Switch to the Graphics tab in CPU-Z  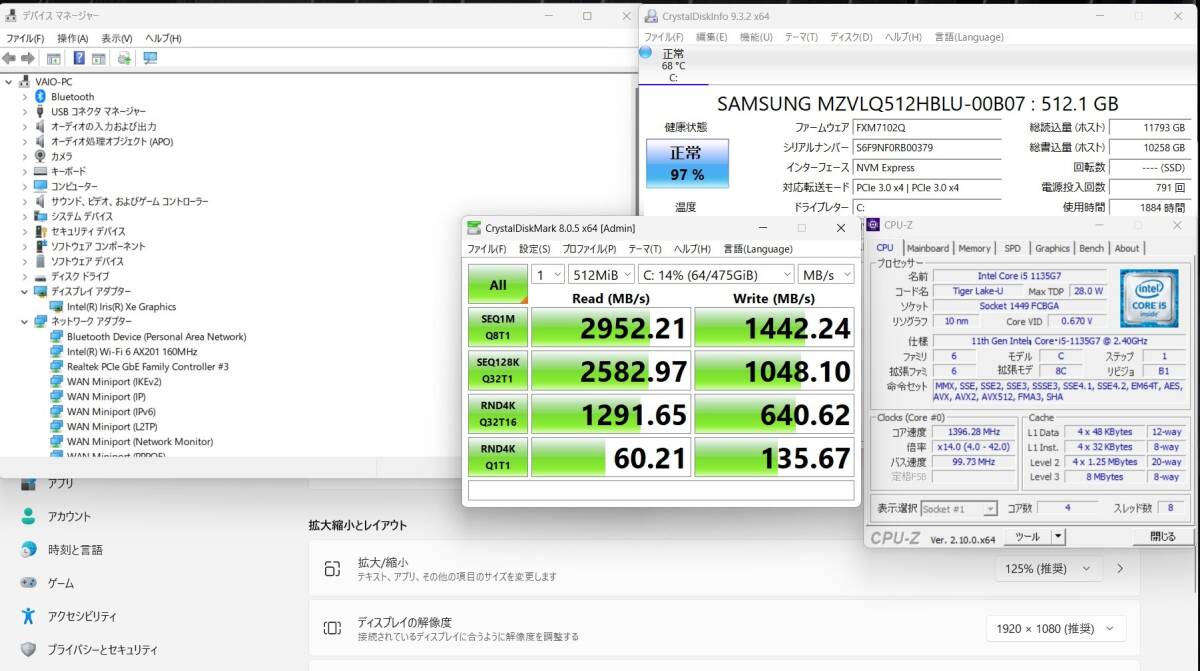1052,248
